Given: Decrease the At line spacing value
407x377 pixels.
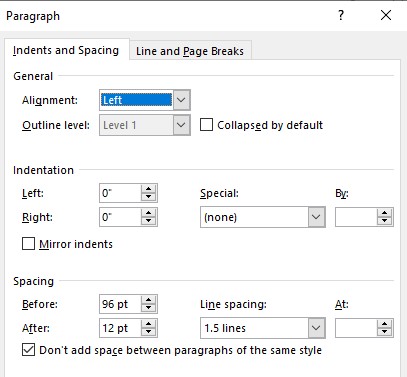Looking at the screenshot, I should 385,332.
